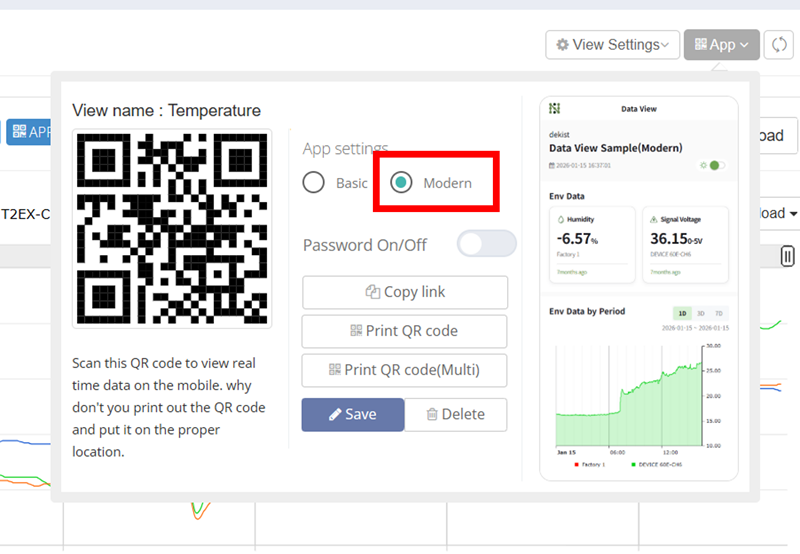Viewport: 800px width, 554px height.
Task: Click the logo icon in Data View preview
Action: coord(555,108)
